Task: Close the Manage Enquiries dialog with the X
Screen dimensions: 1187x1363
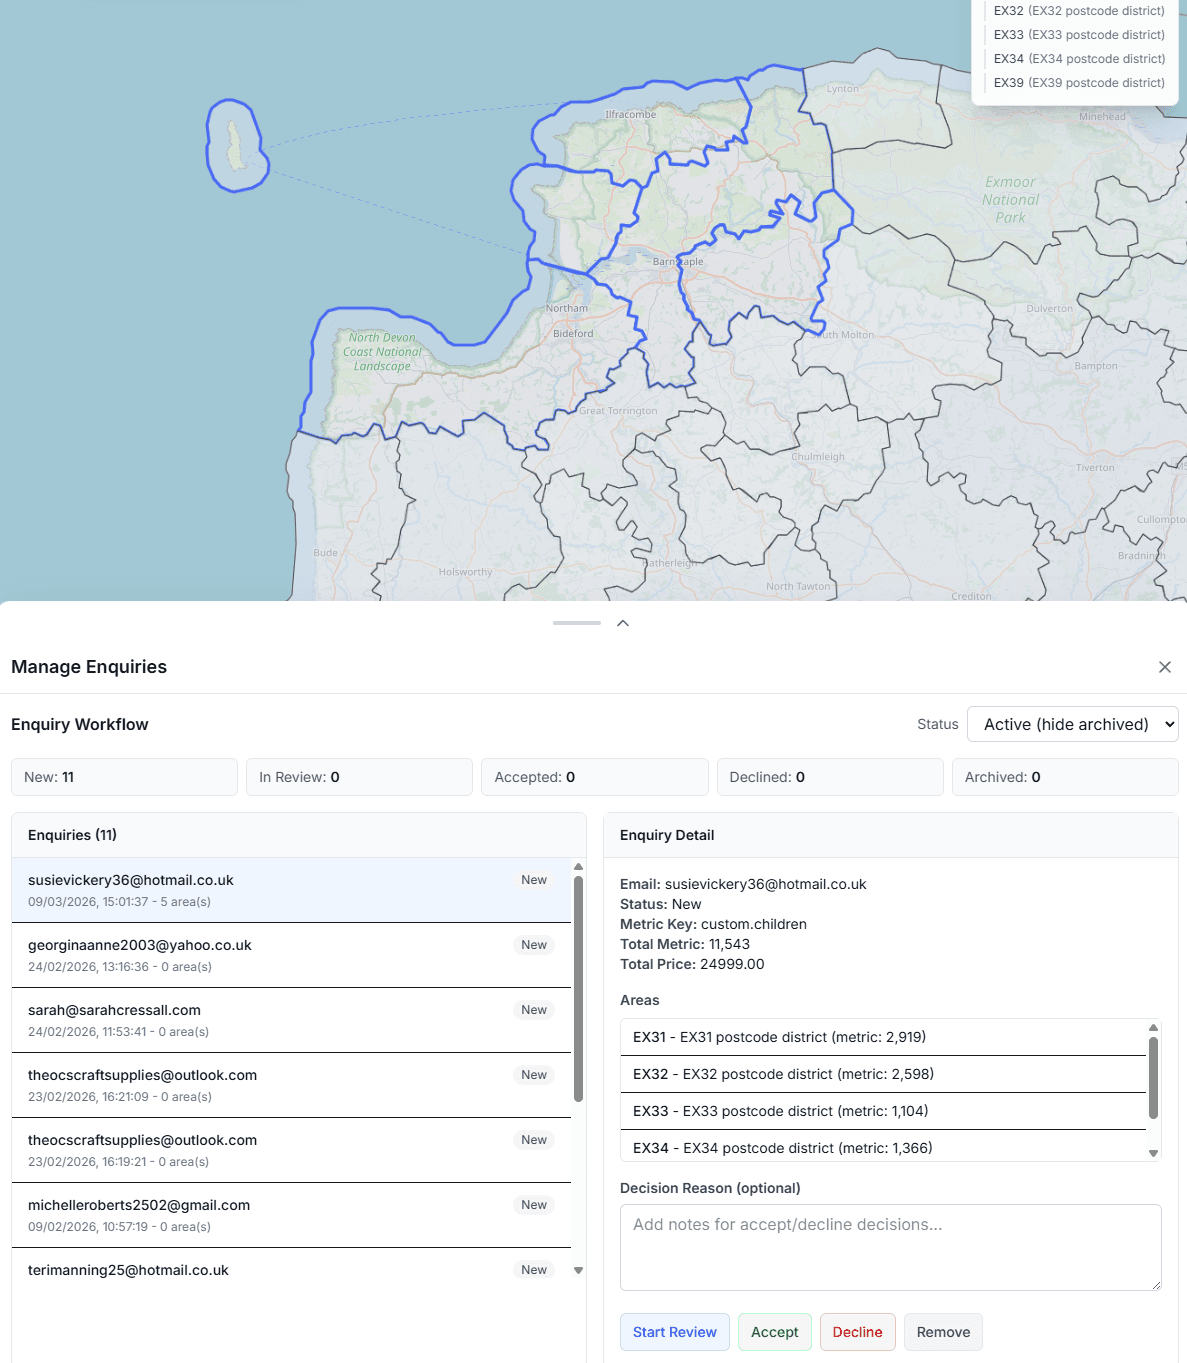Action: (x=1164, y=666)
